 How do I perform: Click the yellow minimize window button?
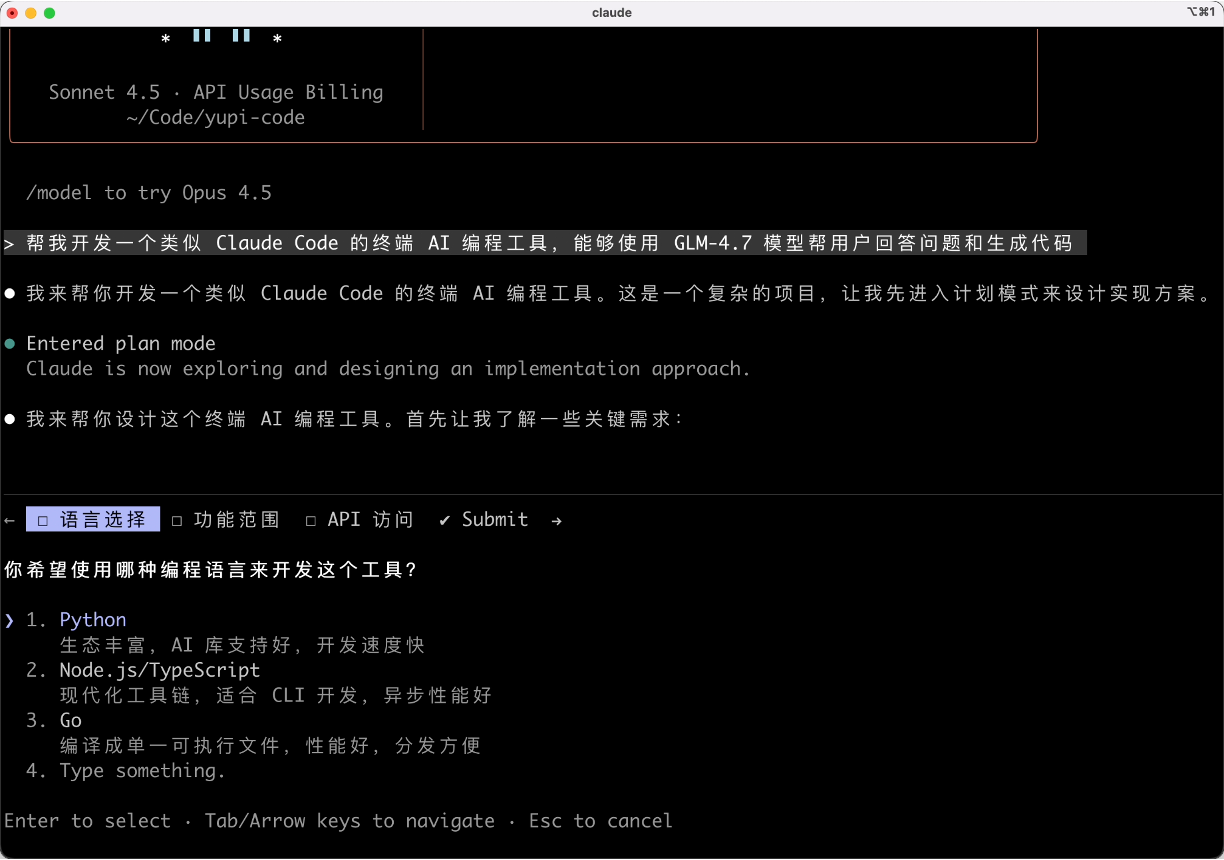pyautogui.click(x=31, y=13)
